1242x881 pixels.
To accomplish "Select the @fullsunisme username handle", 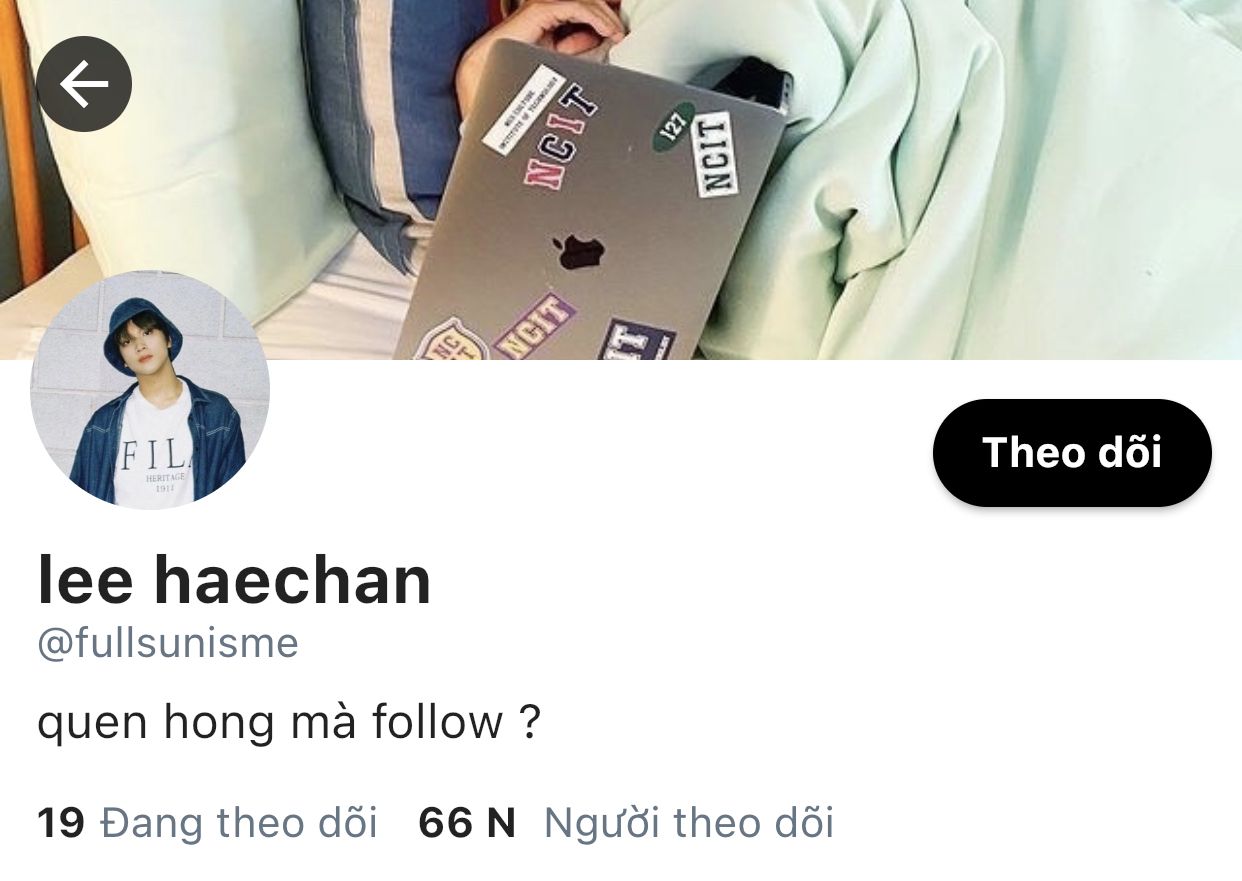I will [x=168, y=643].
